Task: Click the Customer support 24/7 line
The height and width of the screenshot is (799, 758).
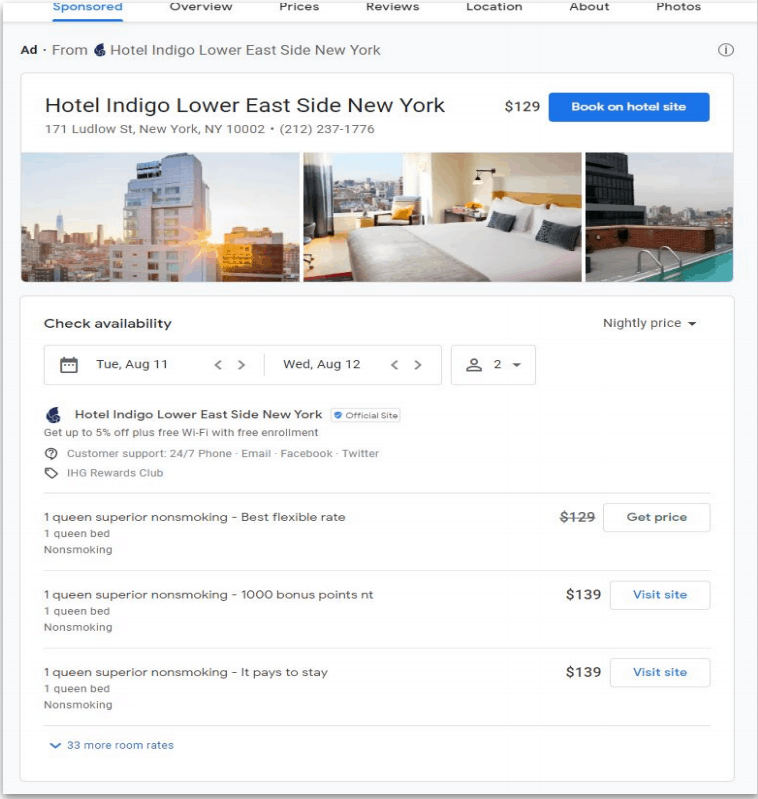Action: [223, 454]
